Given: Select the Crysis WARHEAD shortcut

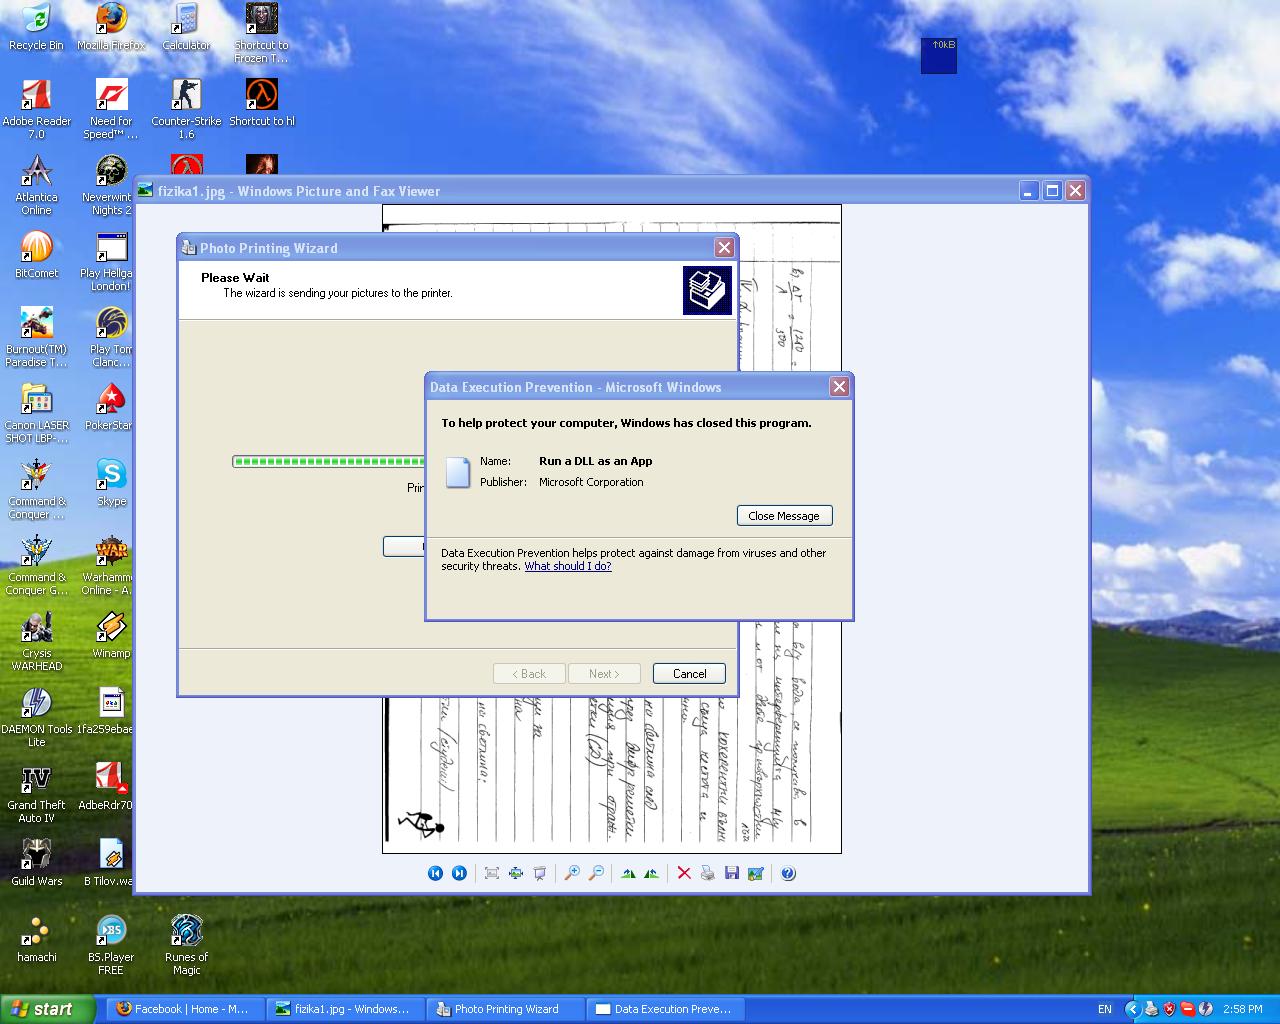Looking at the screenshot, I should [x=37, y=641].
